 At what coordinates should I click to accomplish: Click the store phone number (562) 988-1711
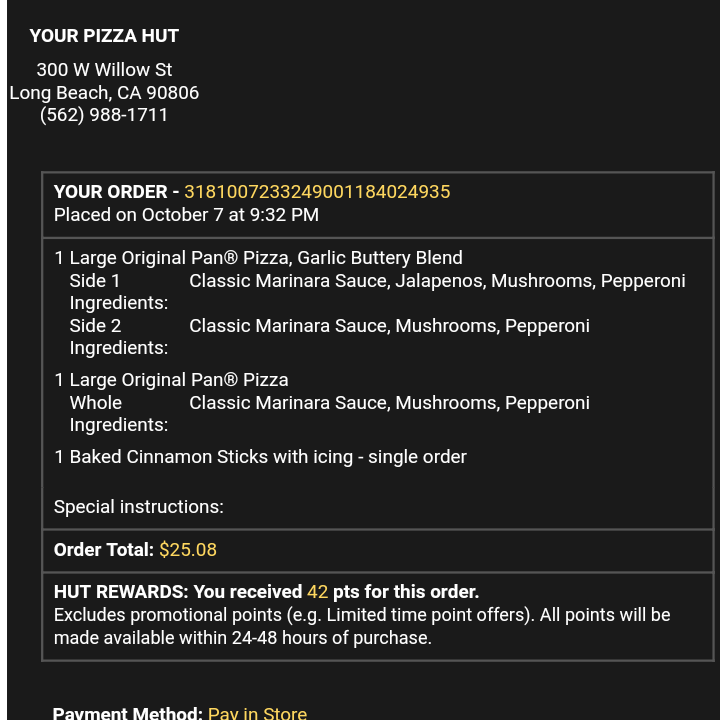tap(104, 115)
